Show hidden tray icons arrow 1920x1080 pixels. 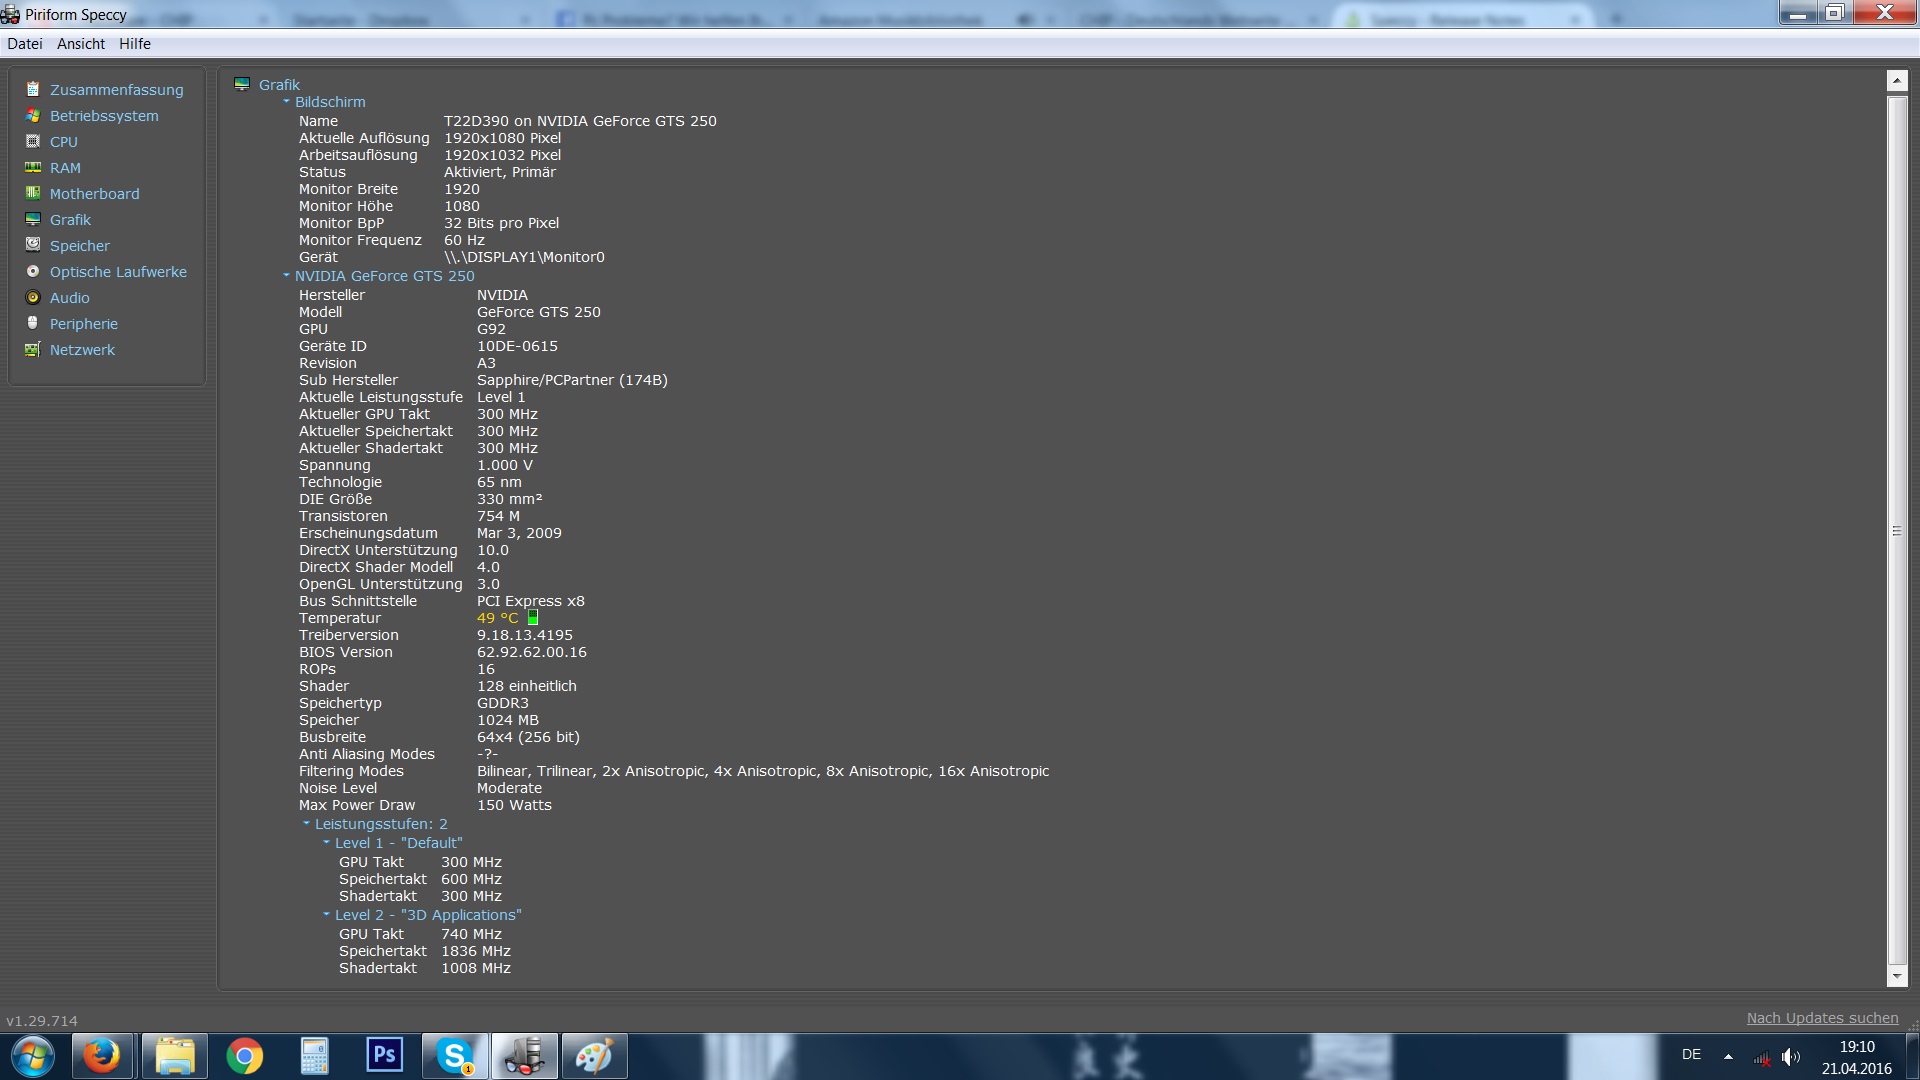click(x=1728, y=1056)
